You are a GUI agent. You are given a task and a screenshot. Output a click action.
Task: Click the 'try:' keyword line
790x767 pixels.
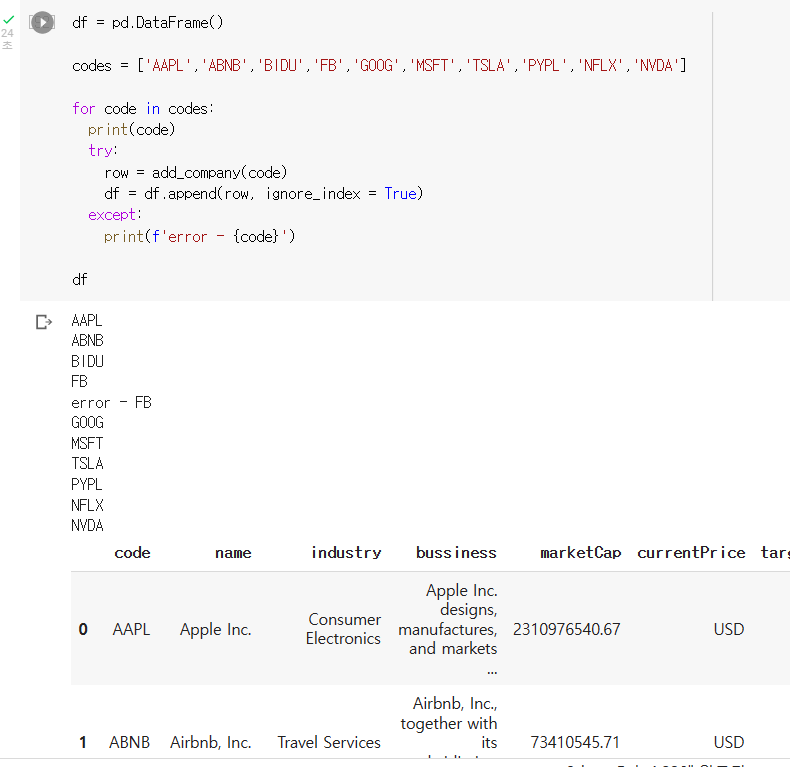pos(103,151)
